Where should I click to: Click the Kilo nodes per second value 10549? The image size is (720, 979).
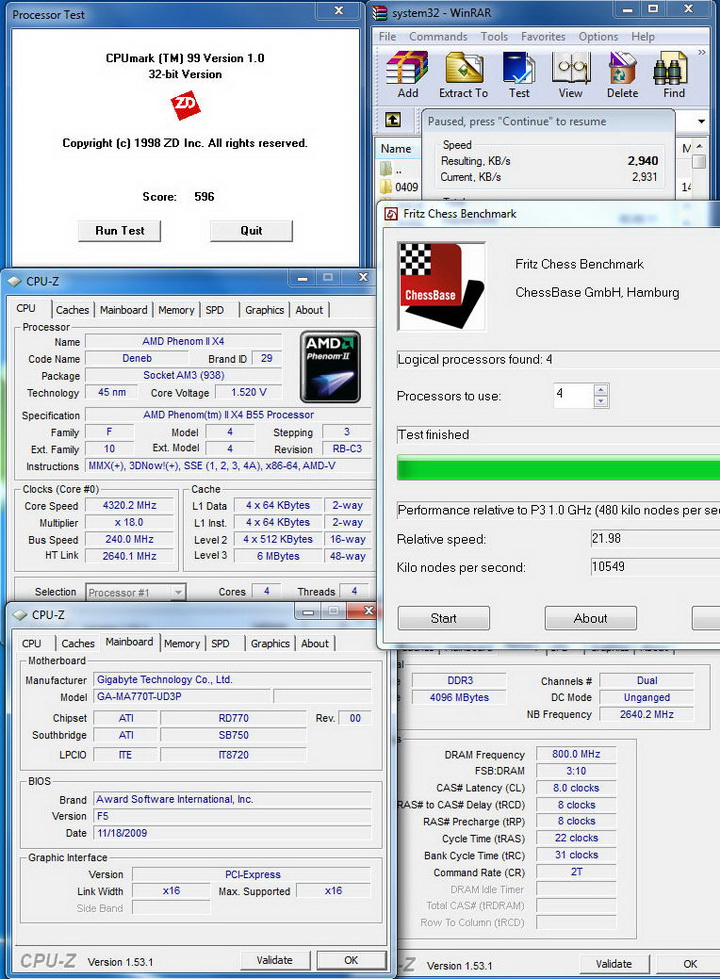[655, 567]
